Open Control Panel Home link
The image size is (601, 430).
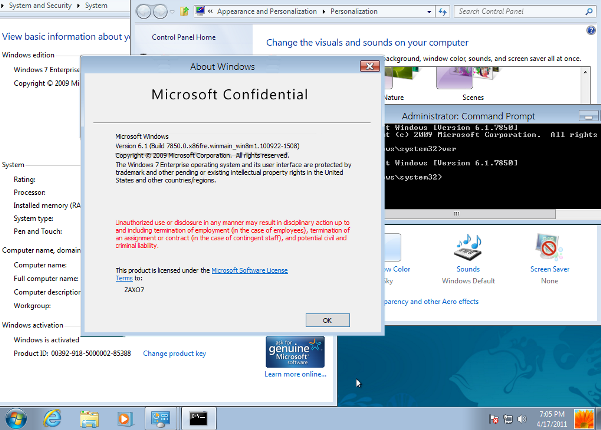pyautogui.click(x=184, y=37)
